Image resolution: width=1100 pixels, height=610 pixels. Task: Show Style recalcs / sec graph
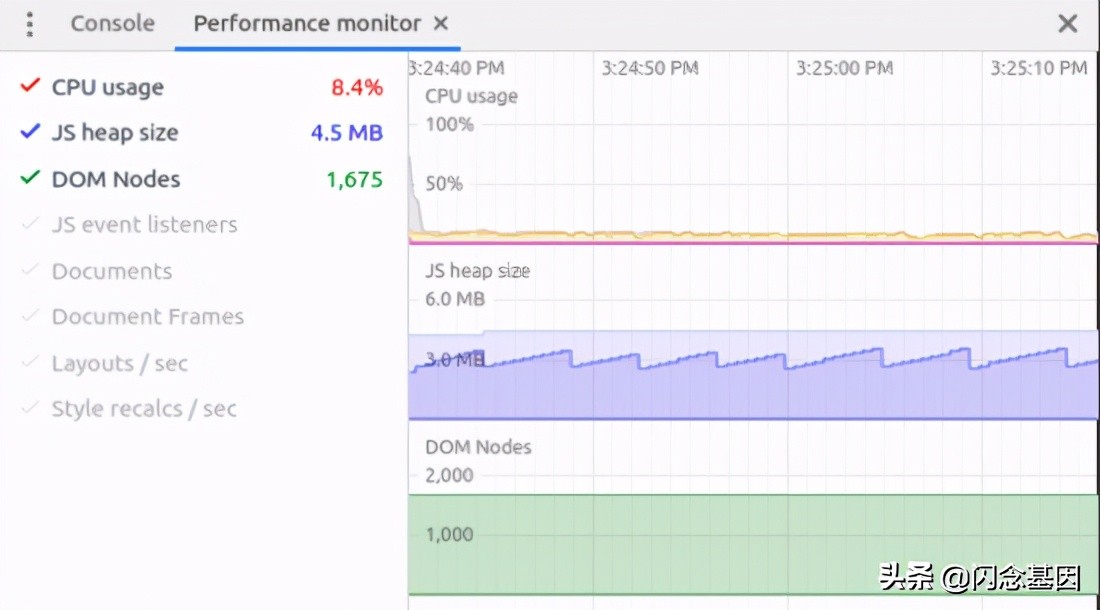(x=30, y=409)
